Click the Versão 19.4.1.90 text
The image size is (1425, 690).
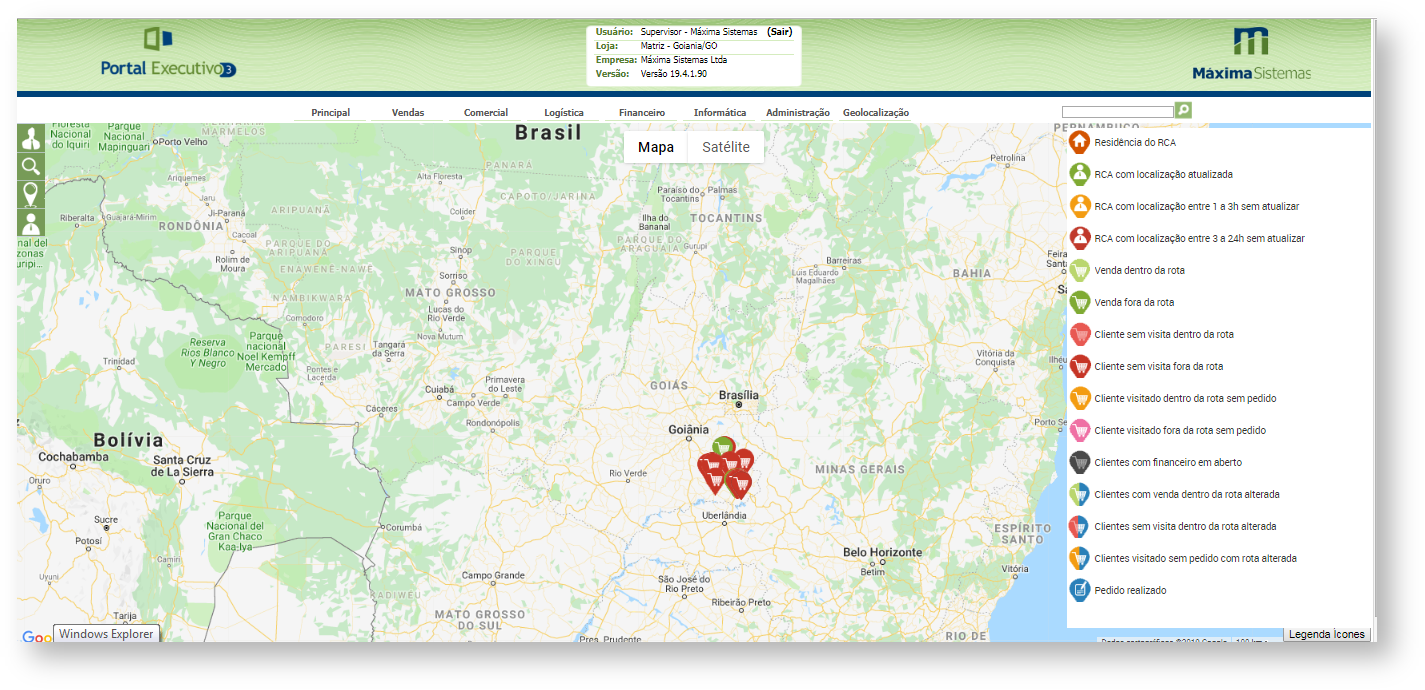point(674,74)
